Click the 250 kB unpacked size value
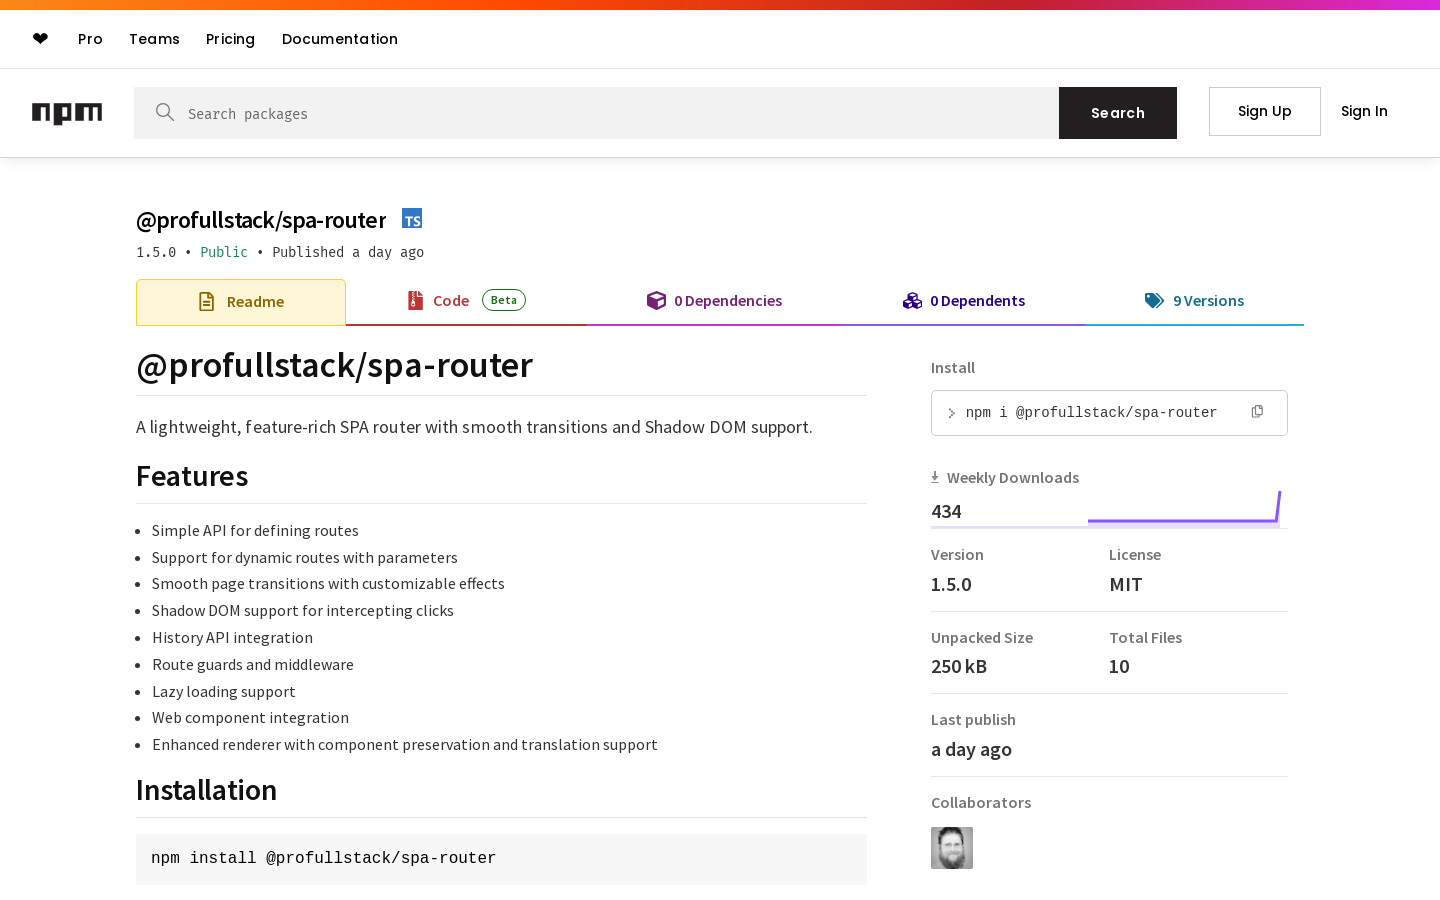 959,666
